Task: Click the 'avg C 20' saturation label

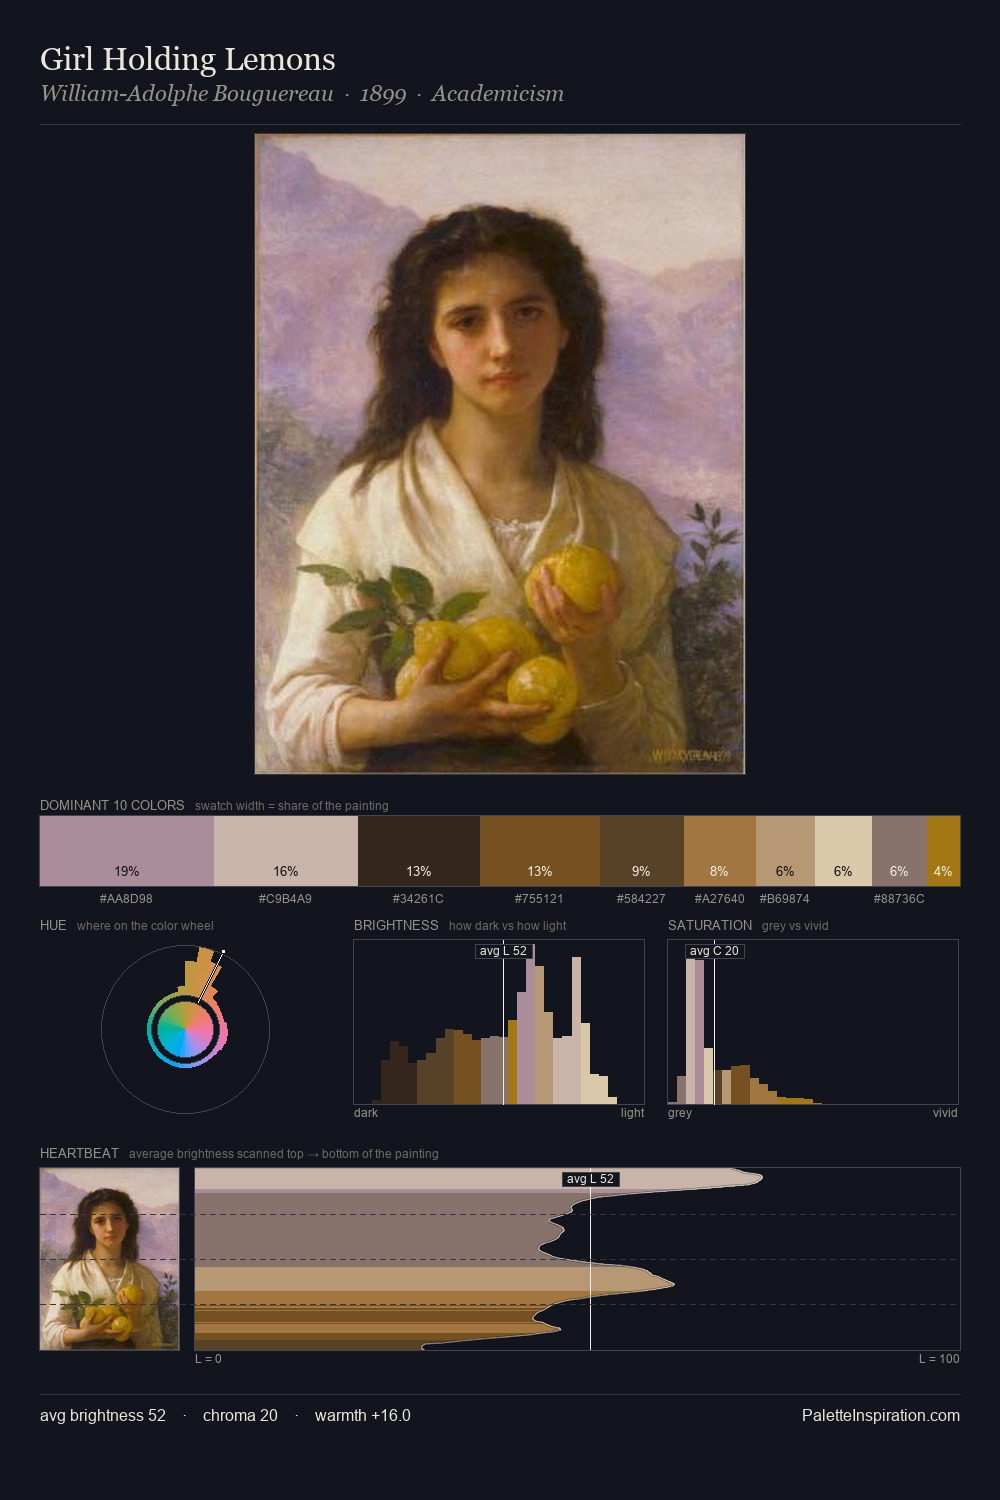Action: pos(714,951)
